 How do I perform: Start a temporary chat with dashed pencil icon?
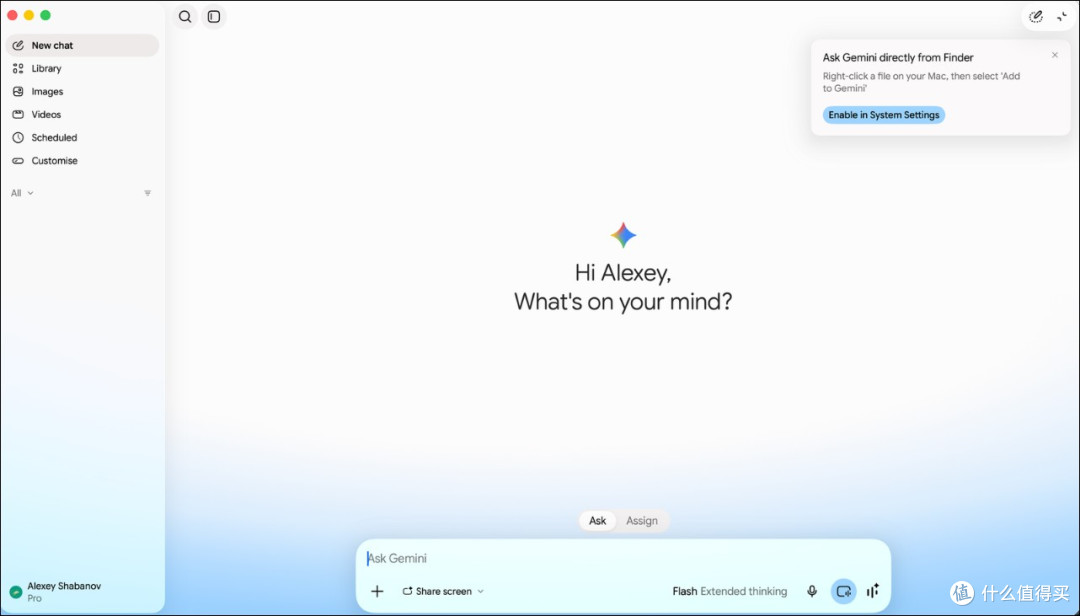tap(1036, 17)
